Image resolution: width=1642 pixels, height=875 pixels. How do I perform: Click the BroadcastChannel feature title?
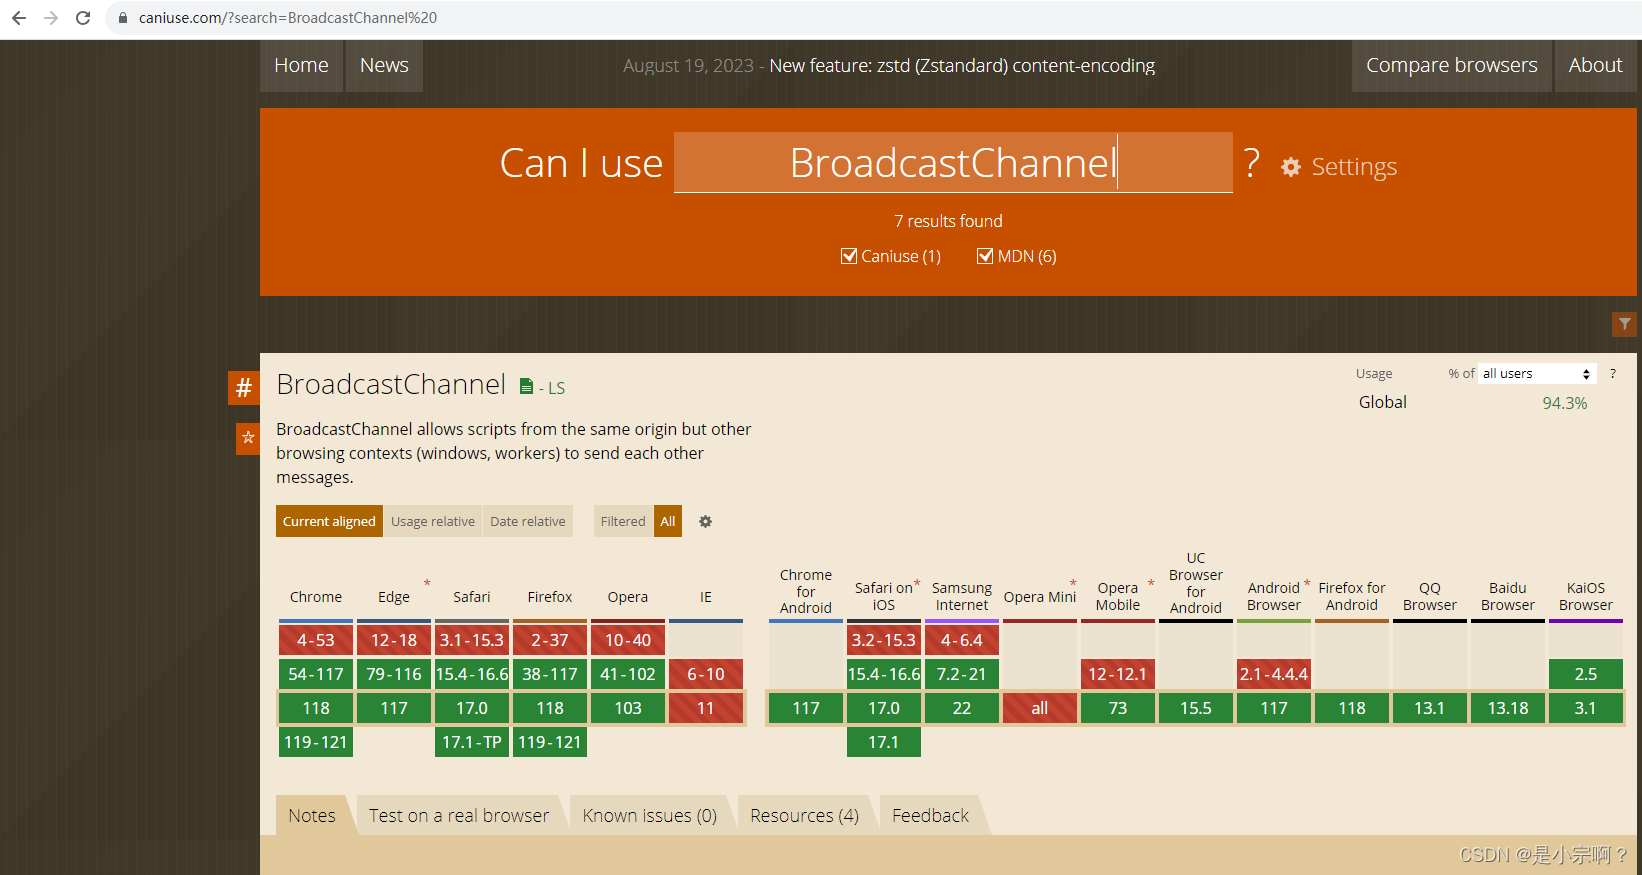pos(391,385)
